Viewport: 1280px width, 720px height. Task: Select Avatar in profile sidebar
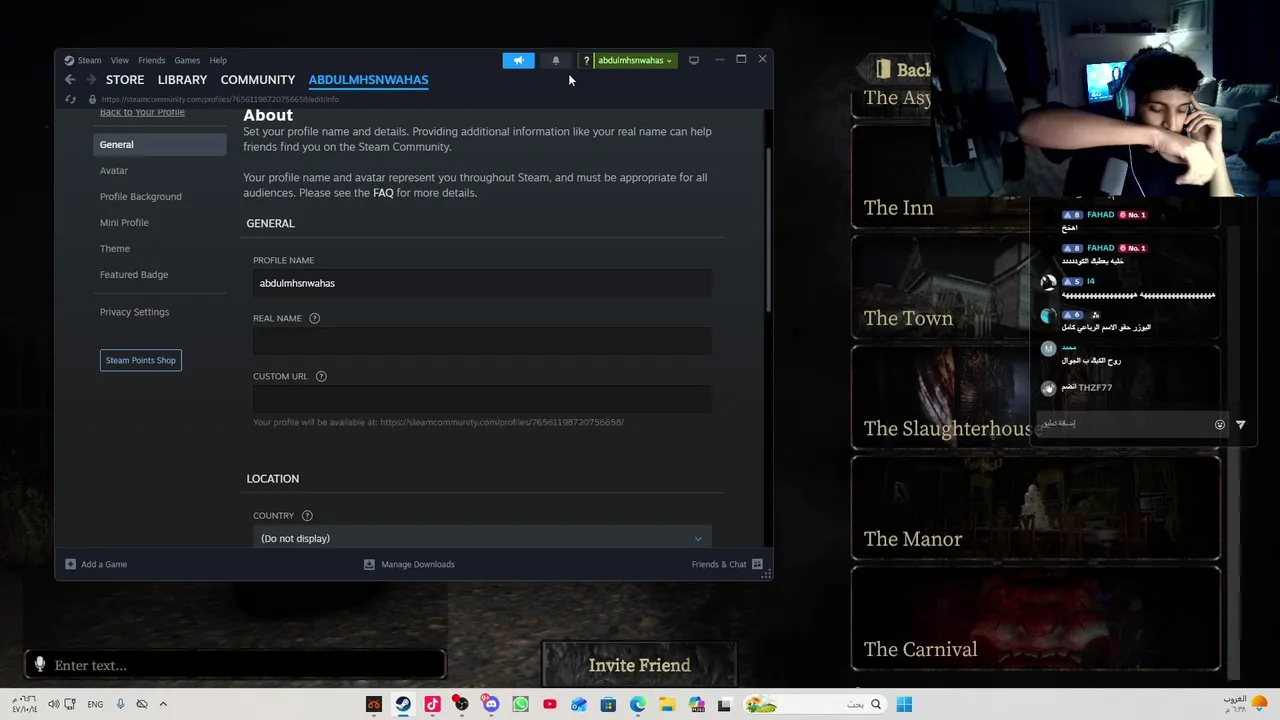[x=114, y=170]
